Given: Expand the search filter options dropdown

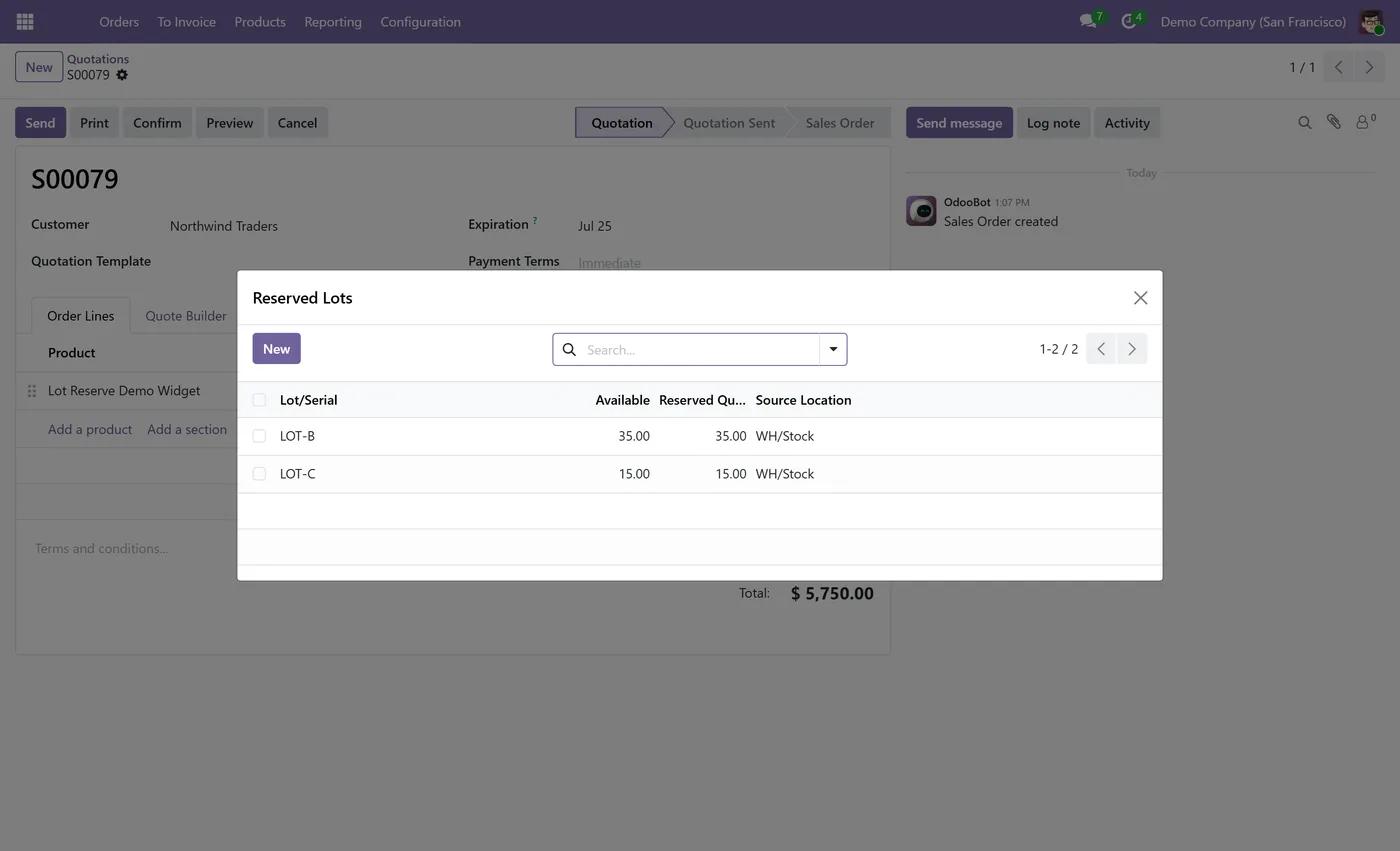Looking at the screenshot, I should click(833, 349).
